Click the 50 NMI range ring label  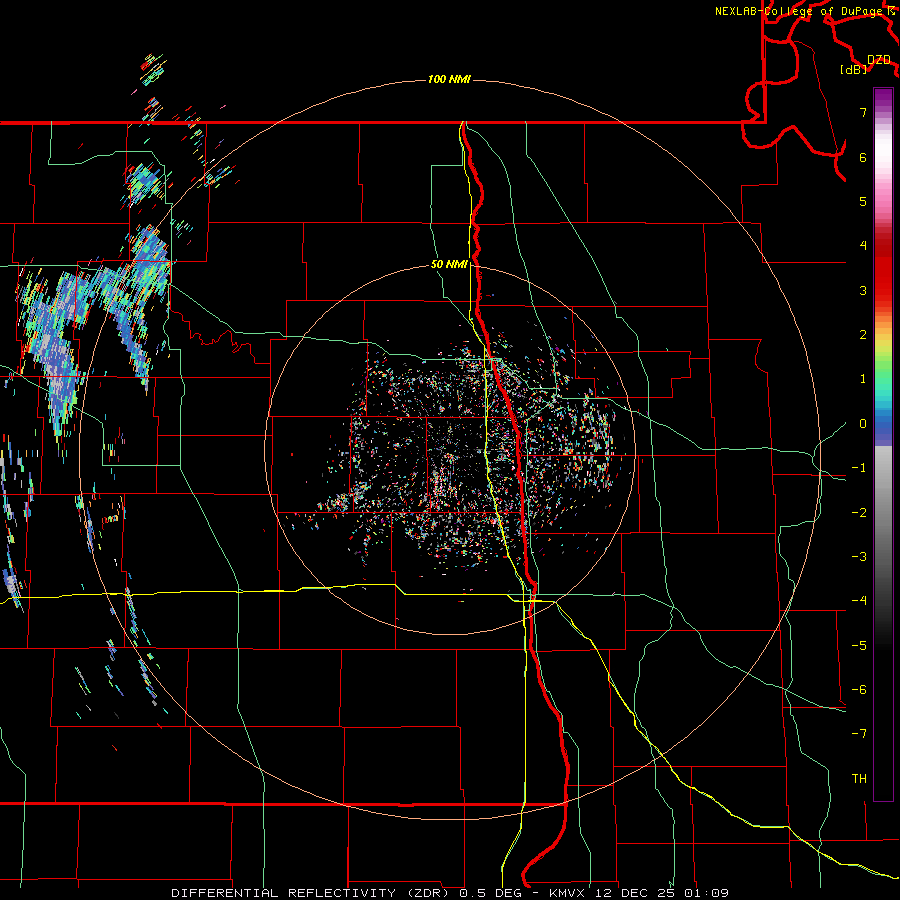tap(449, 264)
